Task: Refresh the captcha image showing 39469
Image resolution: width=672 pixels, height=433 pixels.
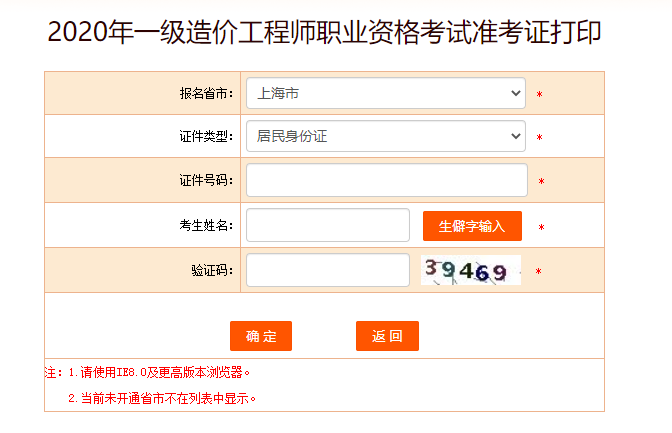Action: [471, 270]
